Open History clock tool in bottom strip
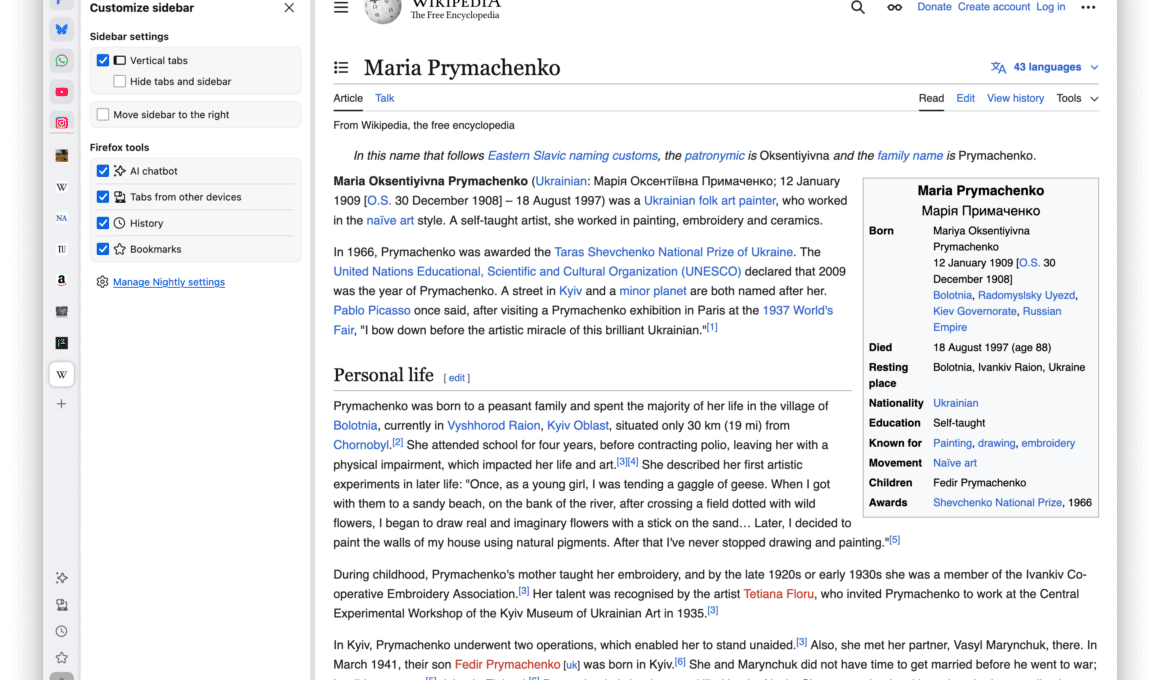Screen dimensions: 1160x680 coord(61,631)
